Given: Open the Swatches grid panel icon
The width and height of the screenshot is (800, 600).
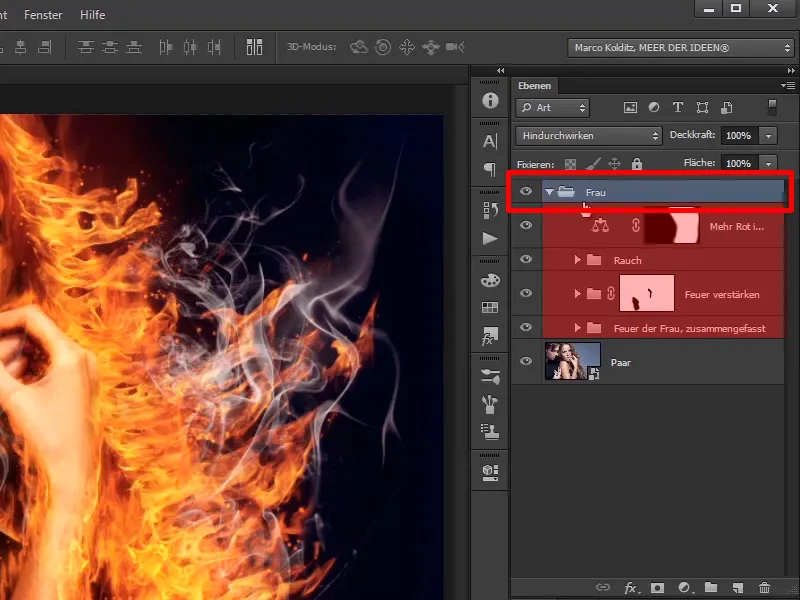Looking at the screenshot, I should coord(490,307).
